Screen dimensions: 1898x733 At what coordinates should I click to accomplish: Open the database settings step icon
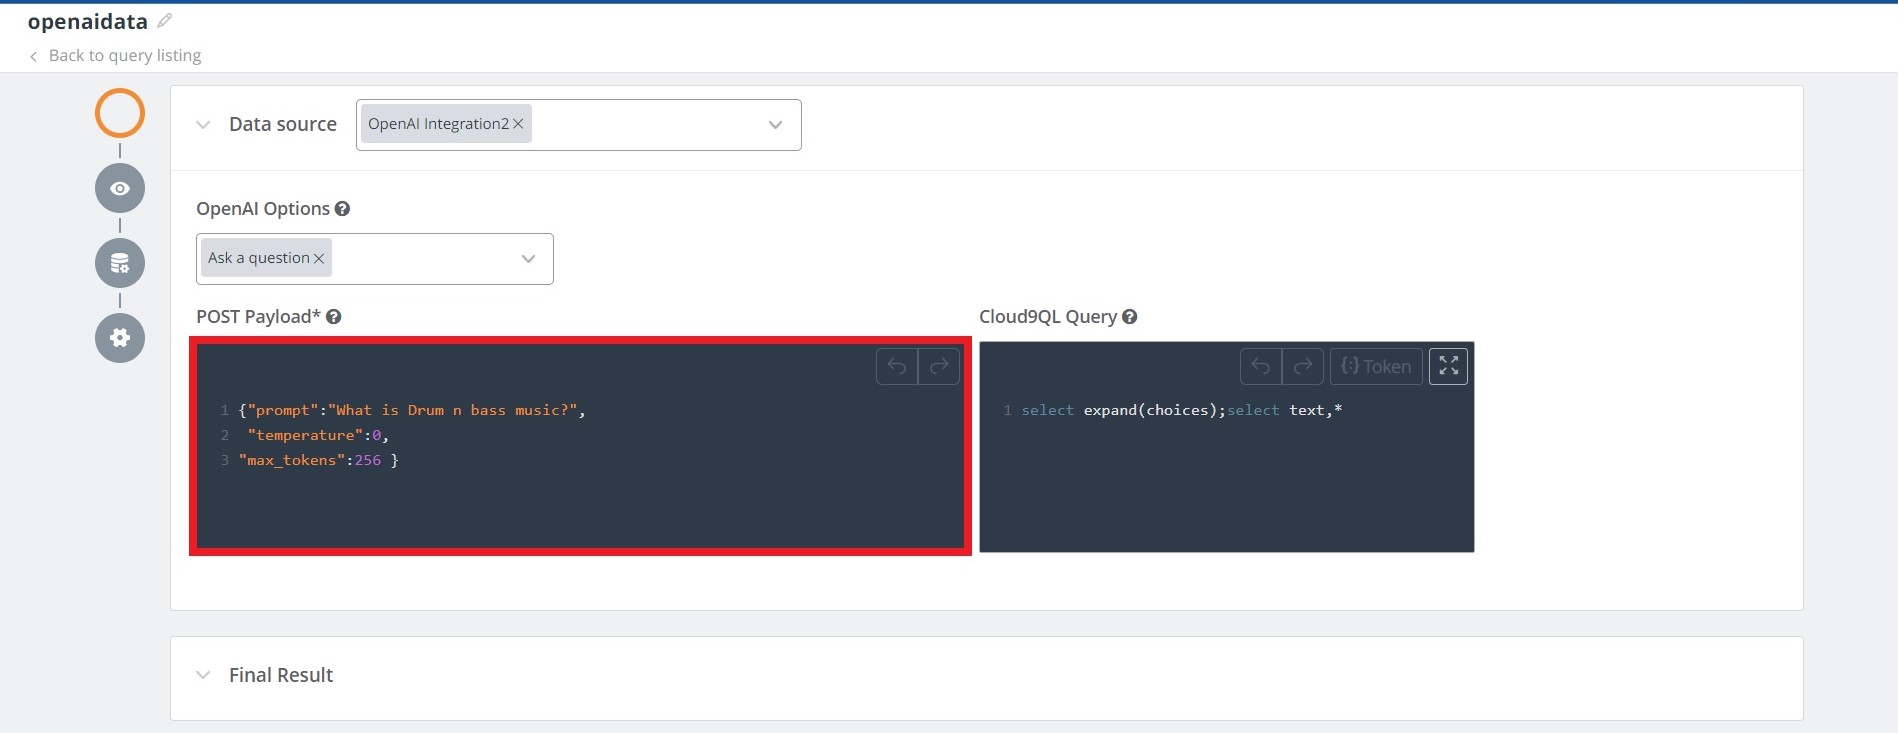120,263
